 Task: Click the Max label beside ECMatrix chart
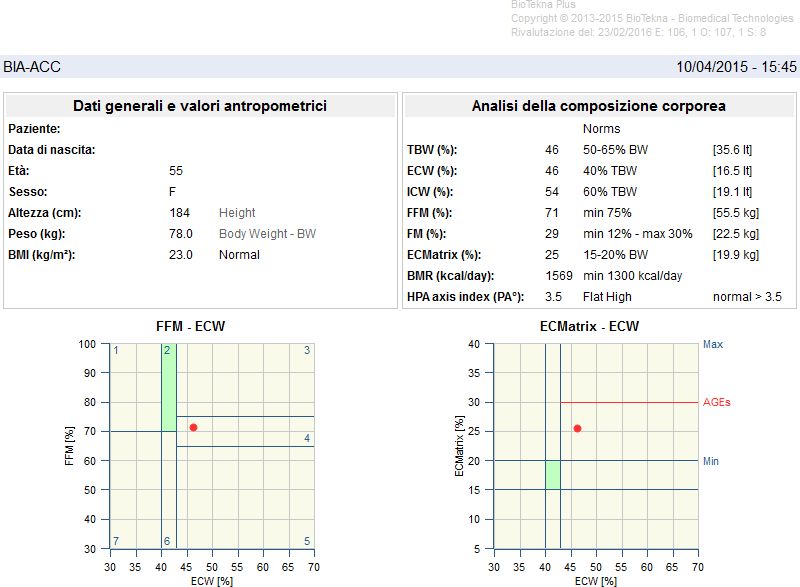[712, 344]
